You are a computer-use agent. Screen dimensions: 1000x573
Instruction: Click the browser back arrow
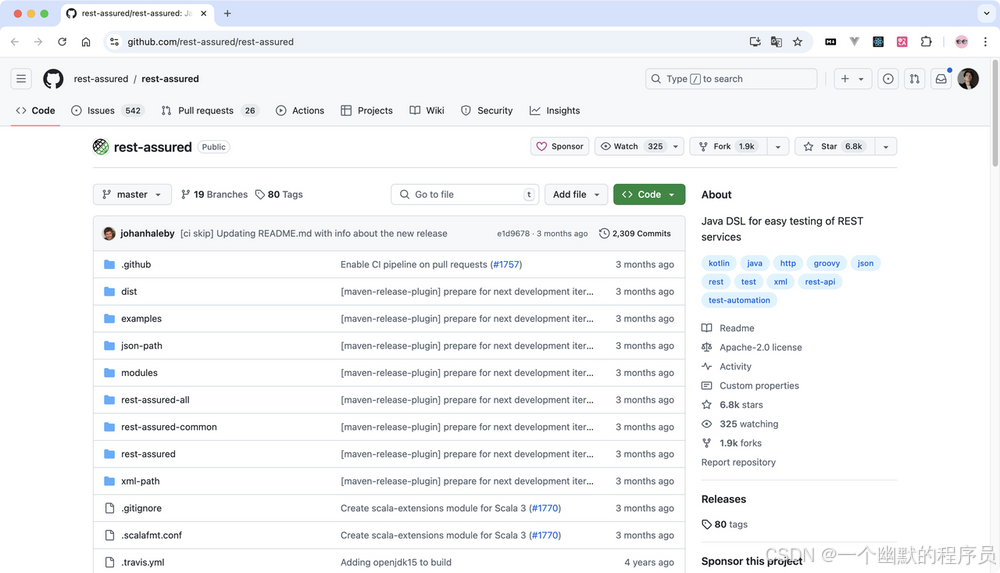click(15, 41)
